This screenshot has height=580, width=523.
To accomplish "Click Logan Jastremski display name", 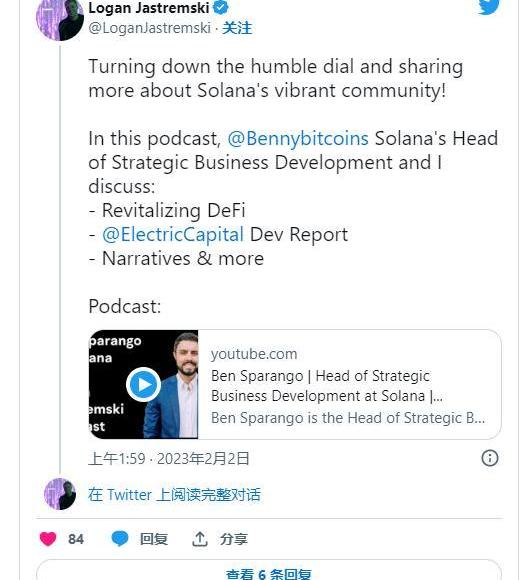I will click(149, 8).
